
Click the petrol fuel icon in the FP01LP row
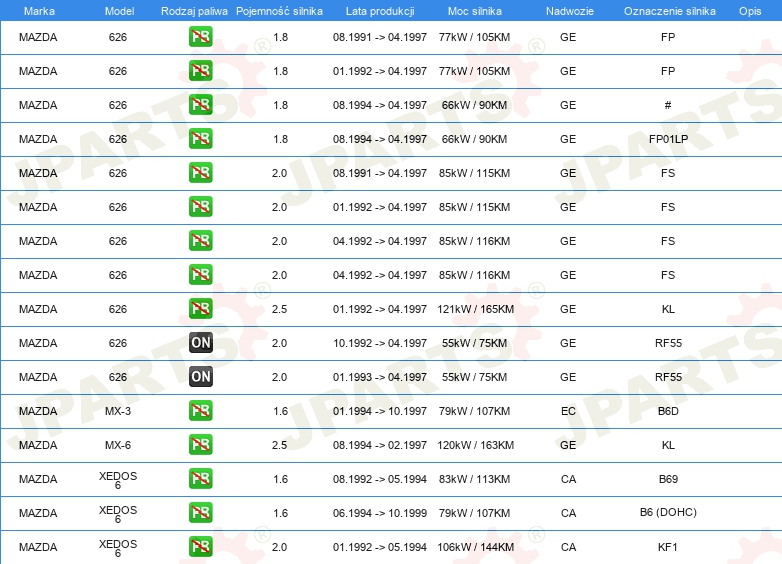pos(200,138)
